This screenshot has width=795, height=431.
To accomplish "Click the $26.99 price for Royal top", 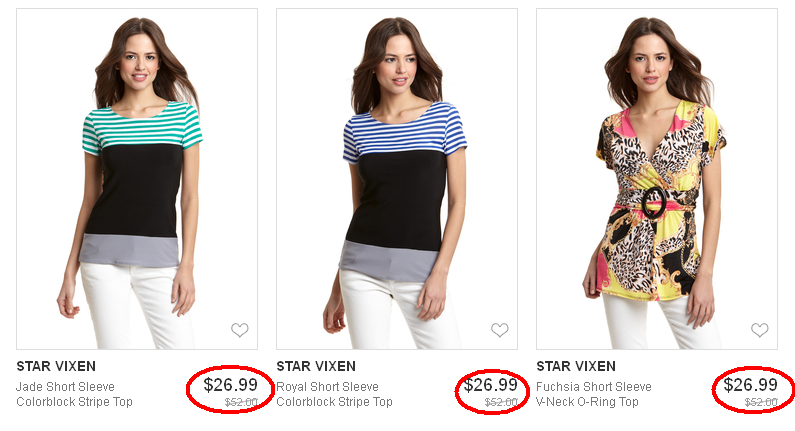I will click(490, 385).
